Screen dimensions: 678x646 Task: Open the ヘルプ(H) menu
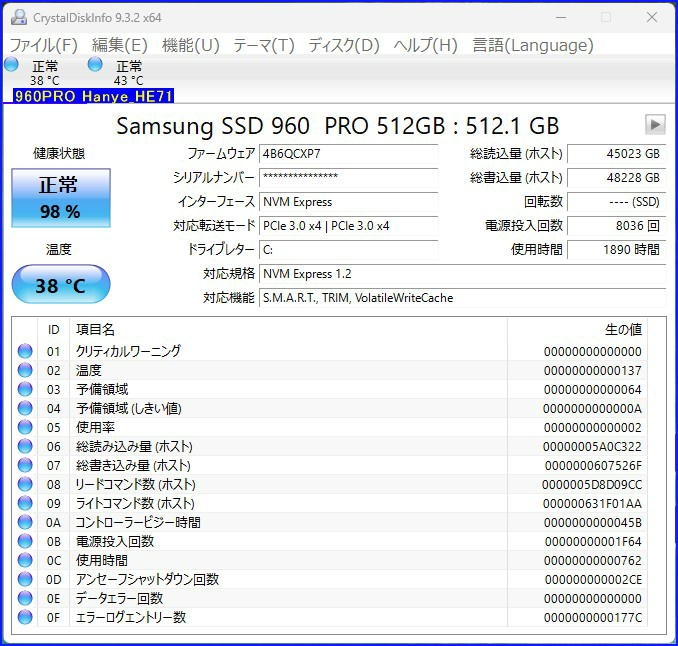click(x=425, y=45)
